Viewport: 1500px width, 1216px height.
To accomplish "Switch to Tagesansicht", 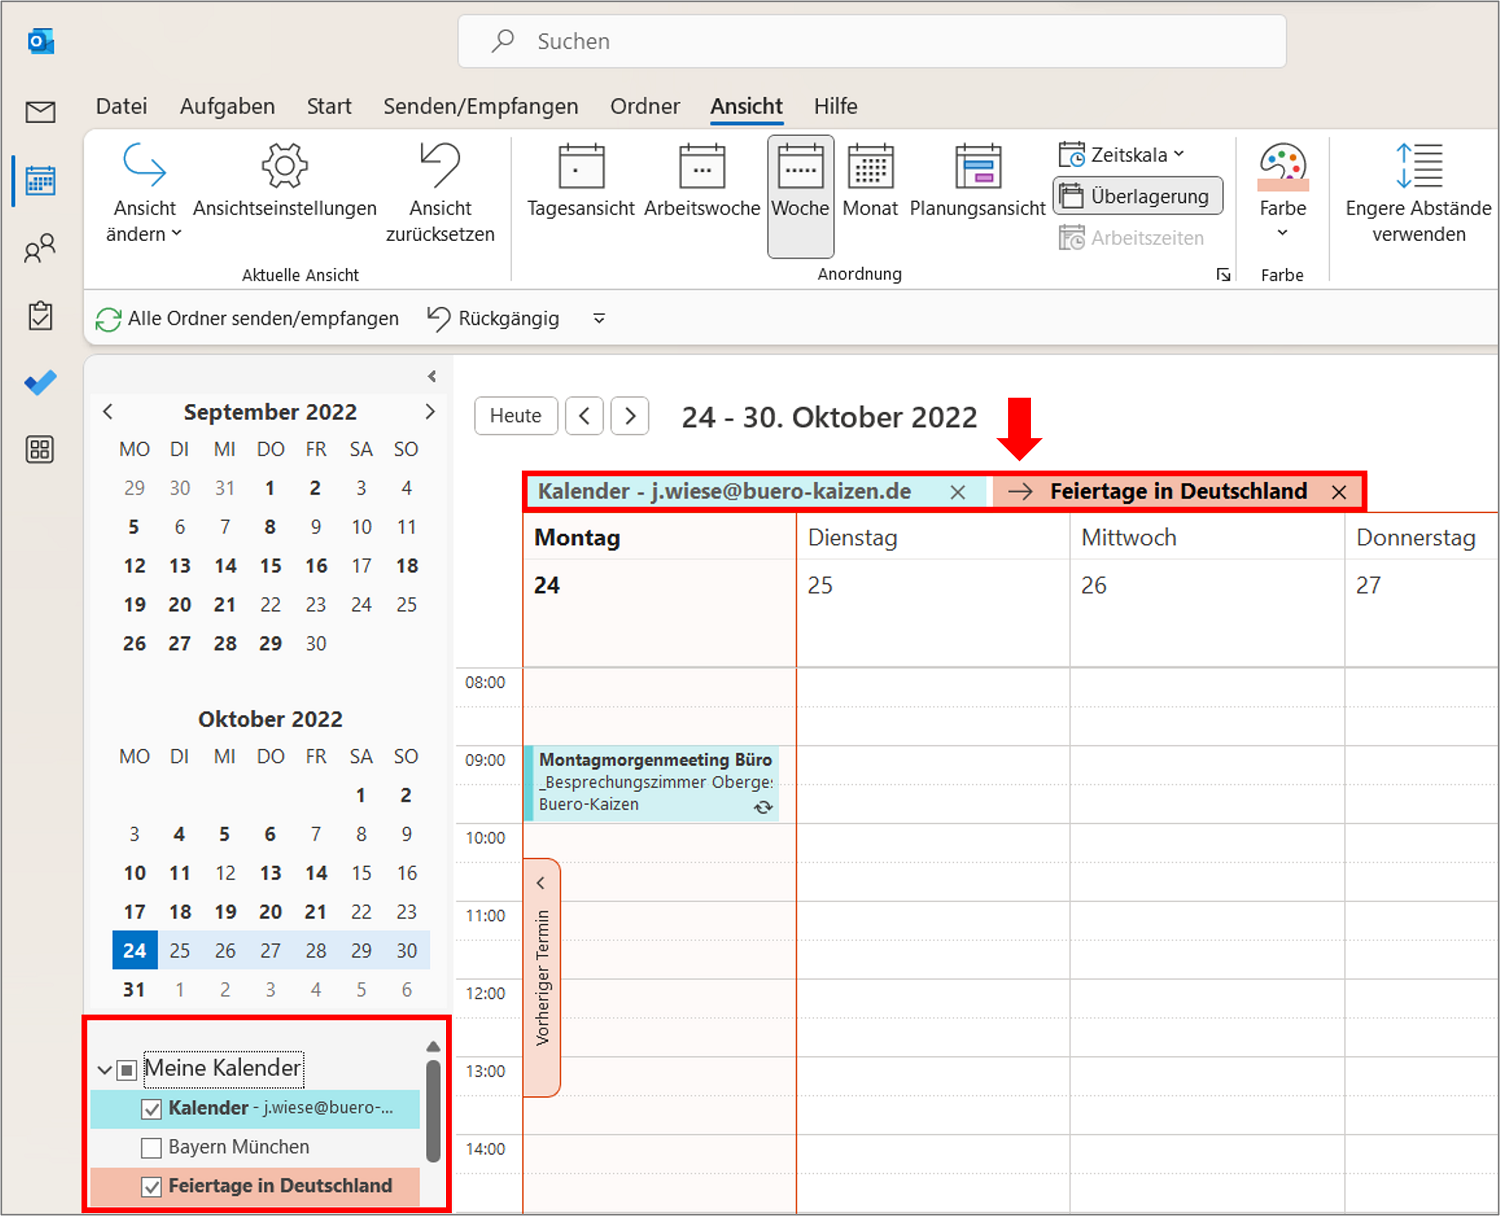I will click(581, 181).
